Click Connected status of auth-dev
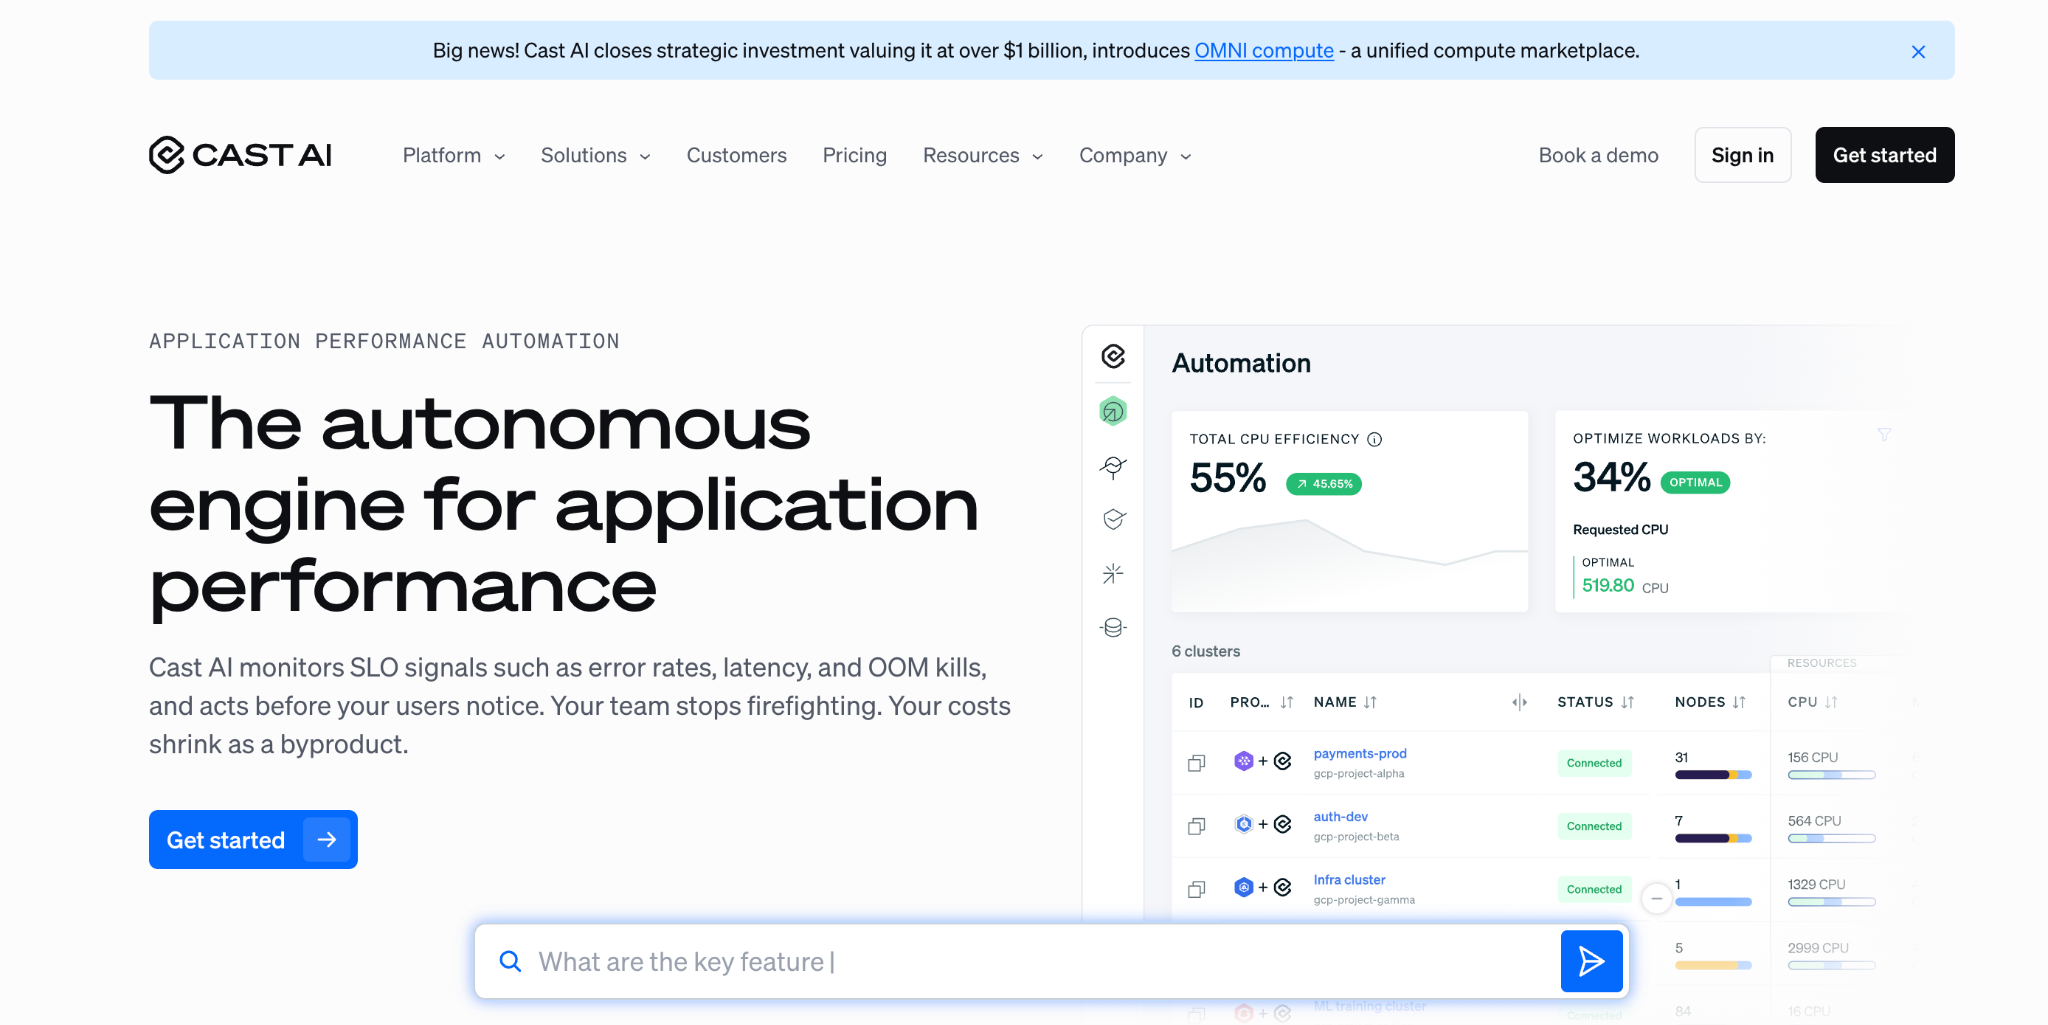 click(1594, 826)
